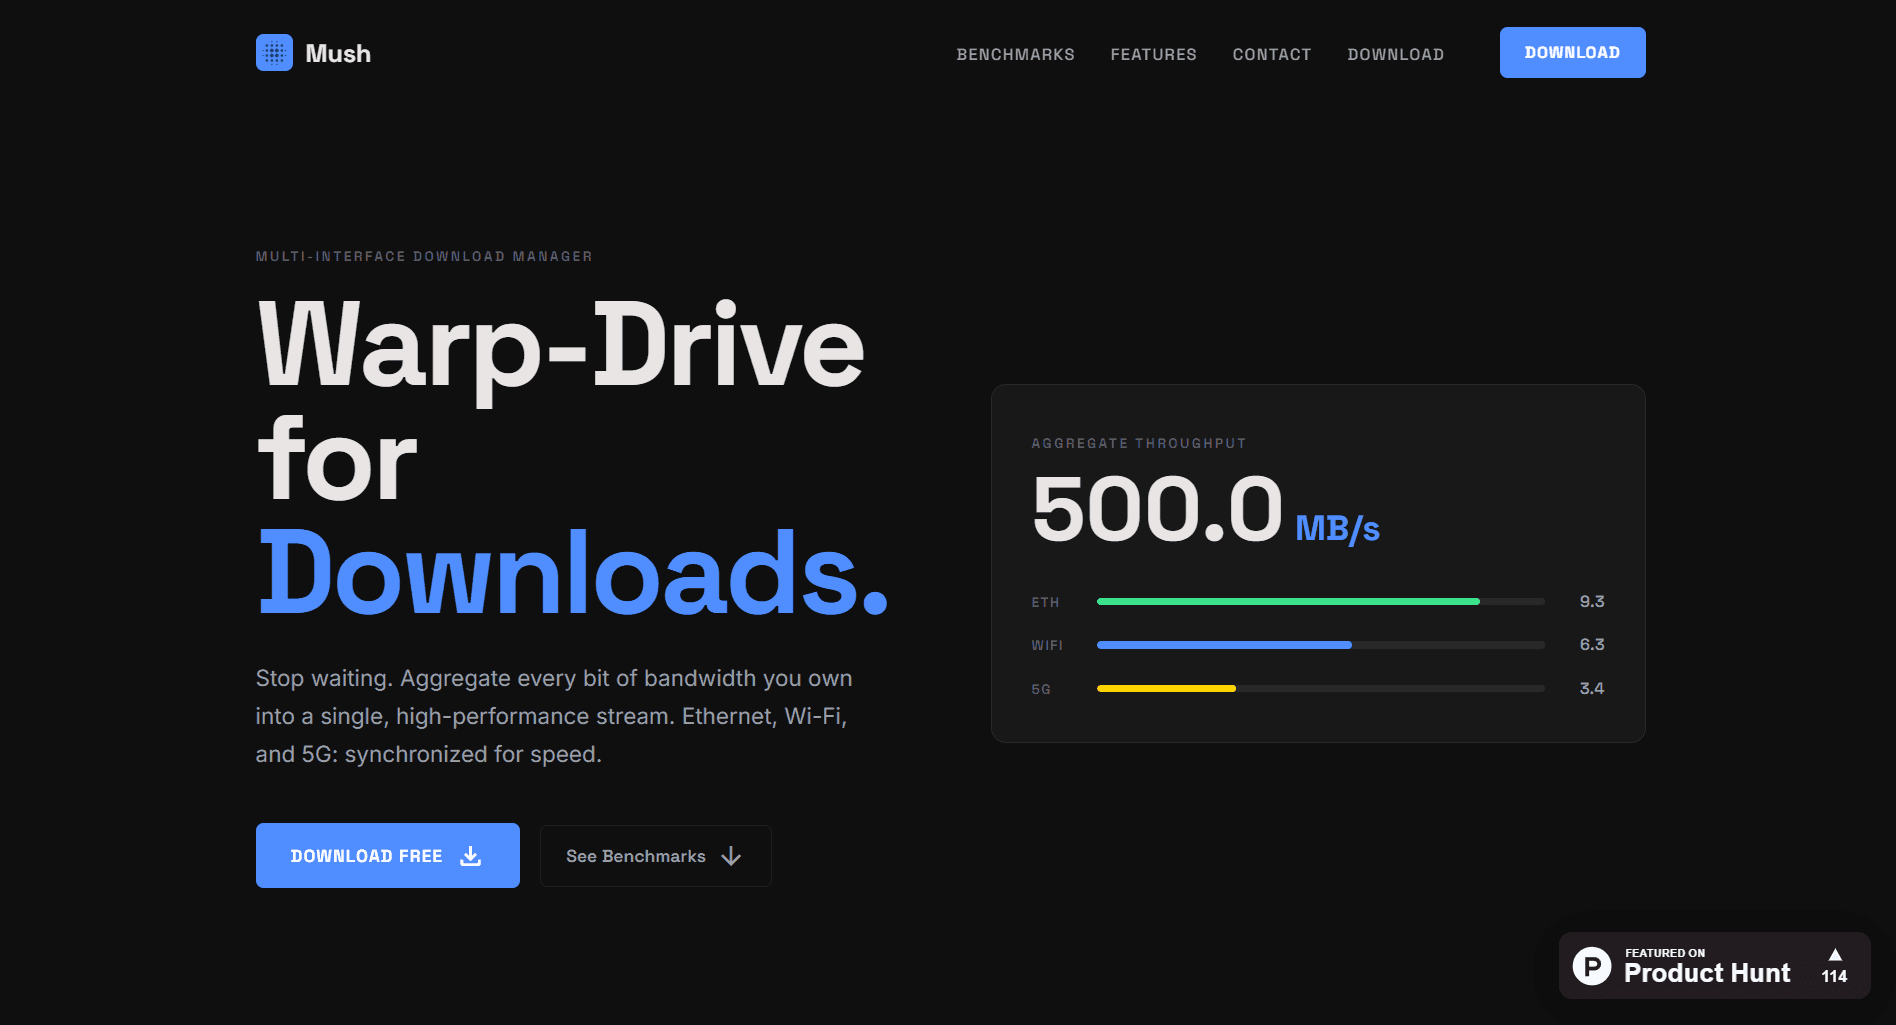Screen dimensions: 1896x1025
Task: Click the WIFI value 6.3
Action: tap(1591, 644)
